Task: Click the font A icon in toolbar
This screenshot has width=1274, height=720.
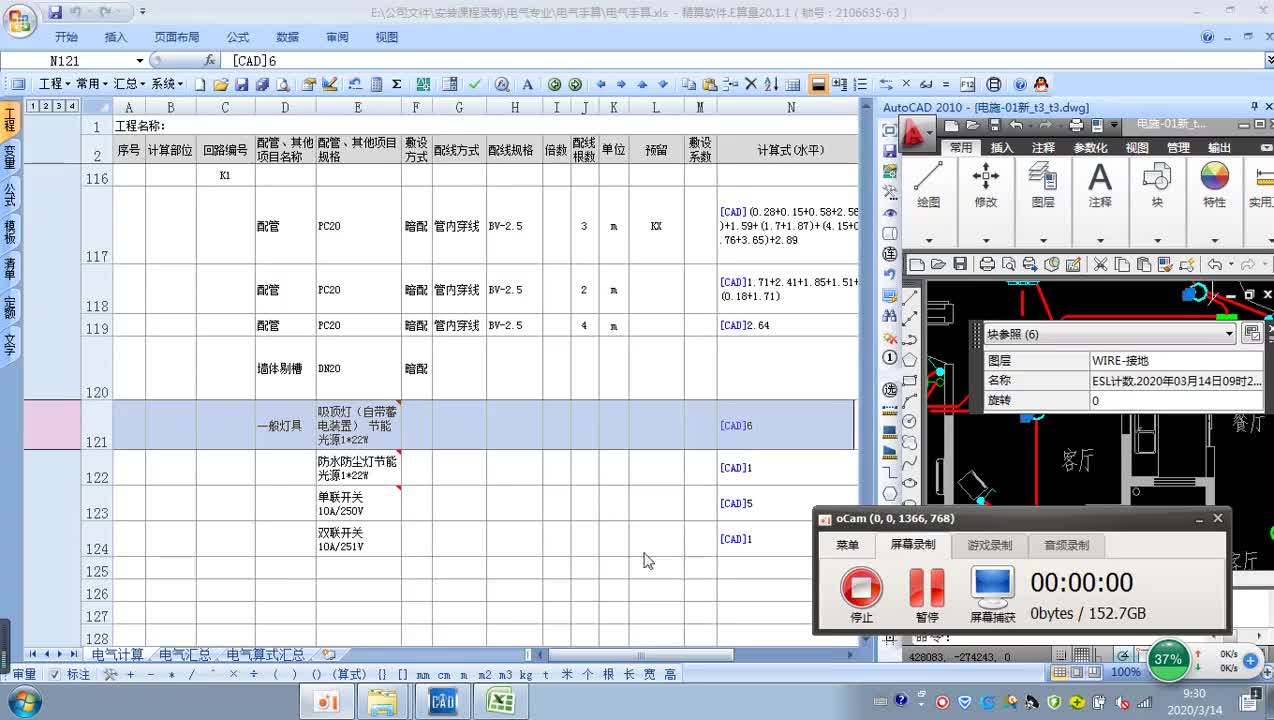Action: click(528, 85)
